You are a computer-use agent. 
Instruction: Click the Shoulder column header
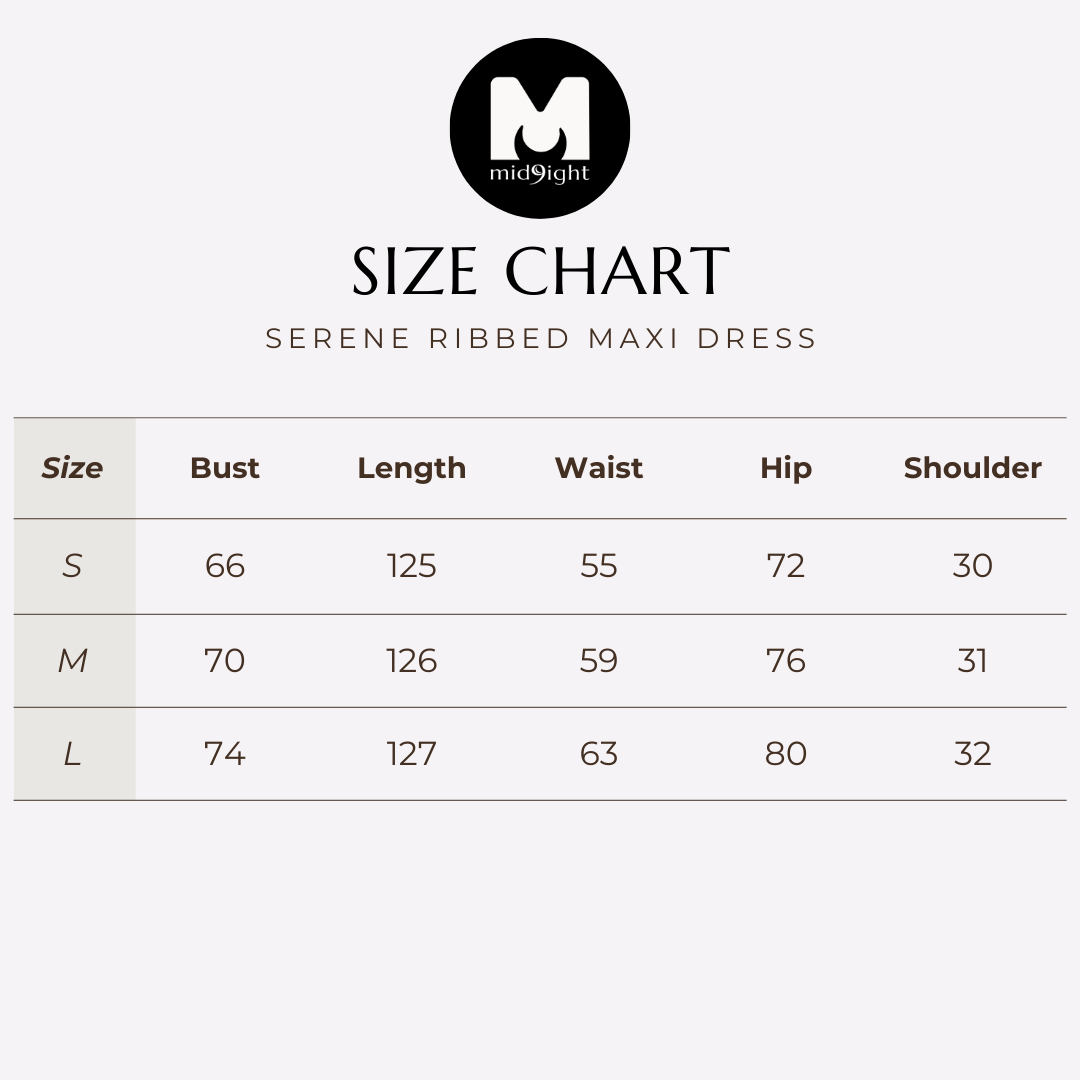pyautogui.click(x=973, y=468)
